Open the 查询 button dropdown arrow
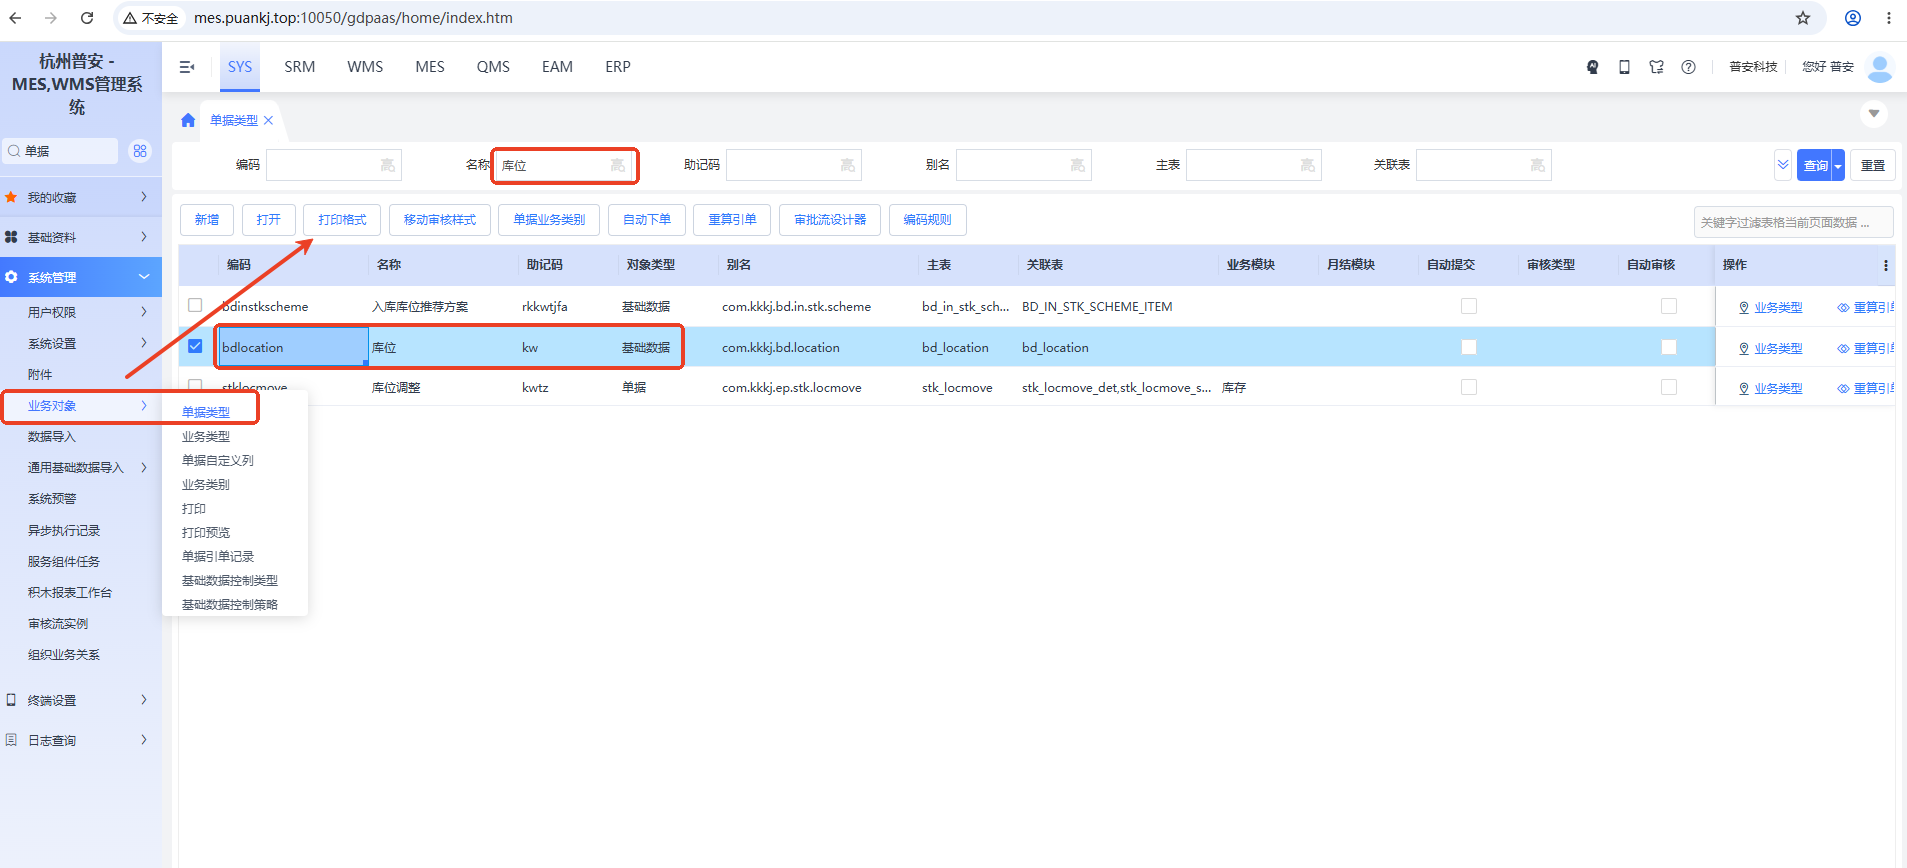 point(1838,166)
